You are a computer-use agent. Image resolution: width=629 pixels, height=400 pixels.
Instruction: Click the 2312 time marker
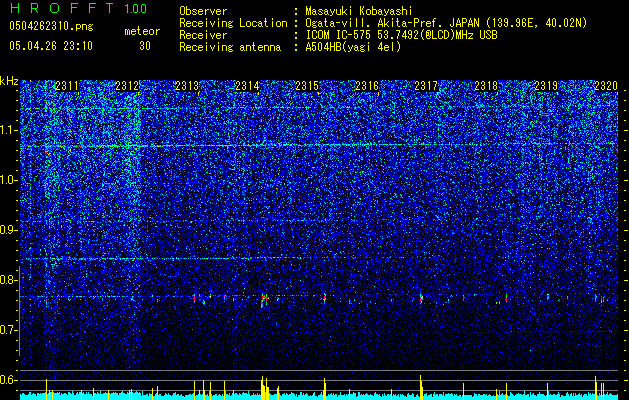coord(127,86)
